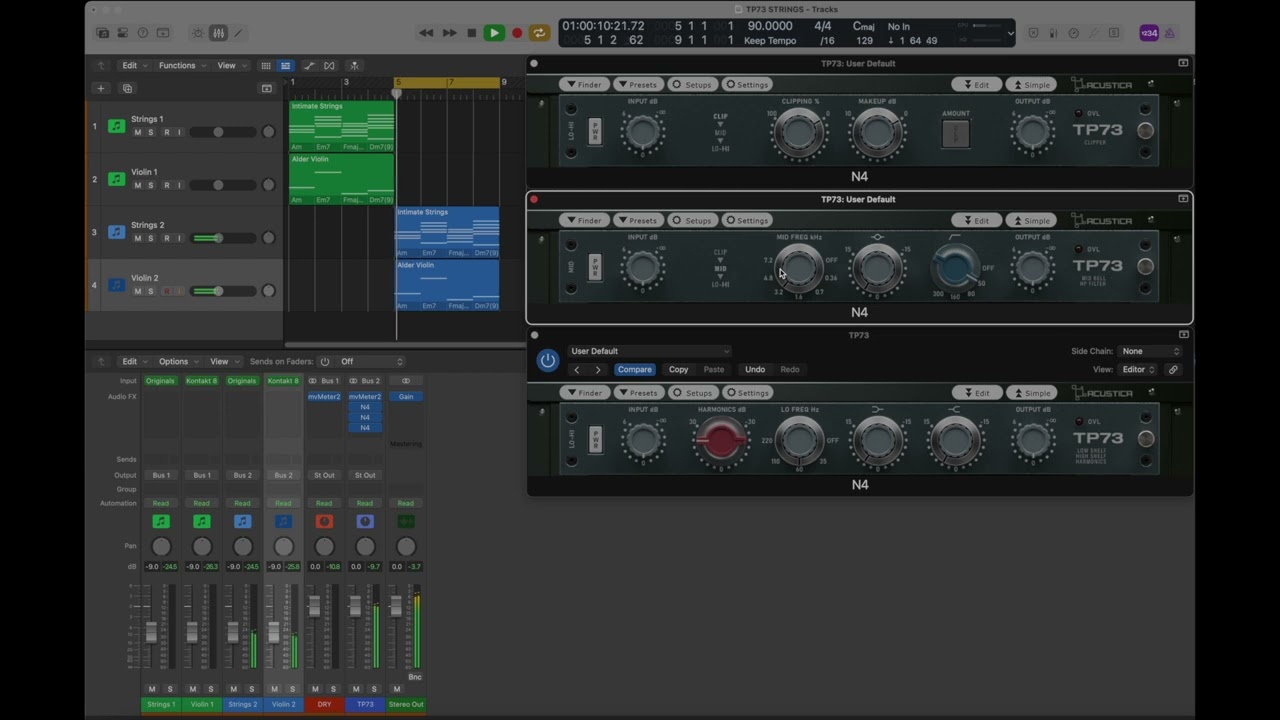Show Flex in the tracks area

coord(329,66)
